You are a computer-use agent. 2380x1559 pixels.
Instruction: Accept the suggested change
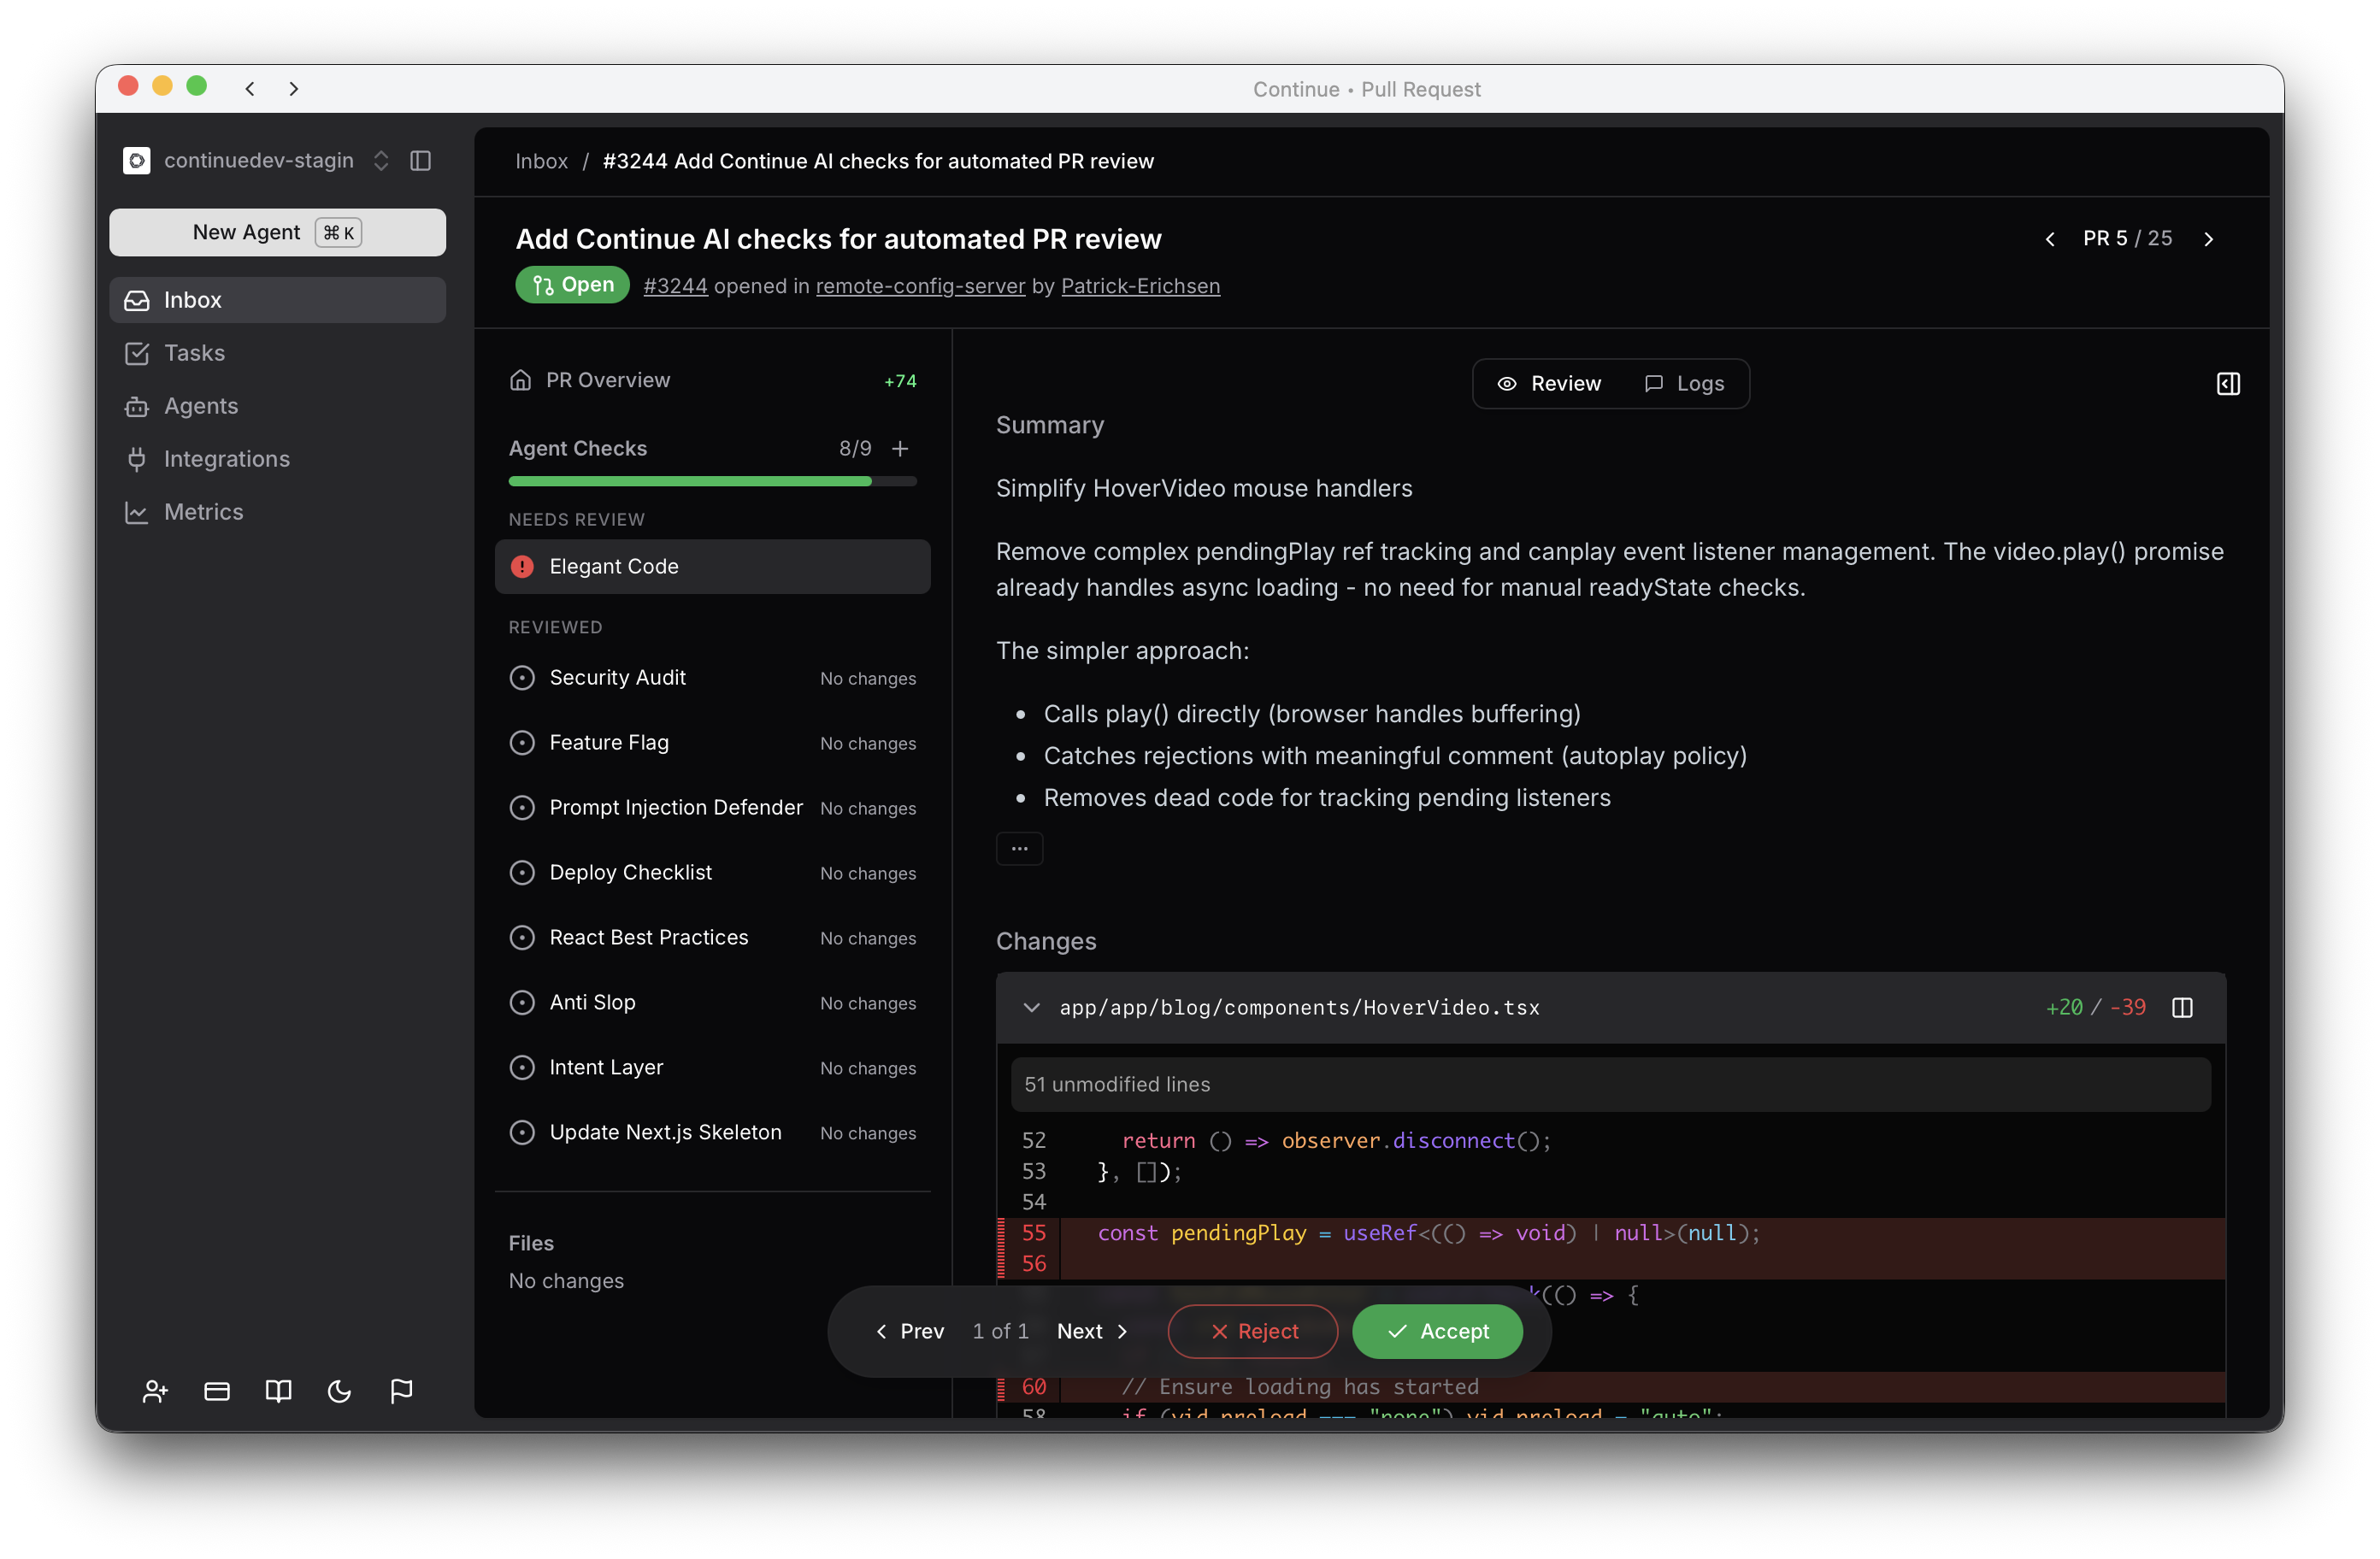[1437, 1331]
